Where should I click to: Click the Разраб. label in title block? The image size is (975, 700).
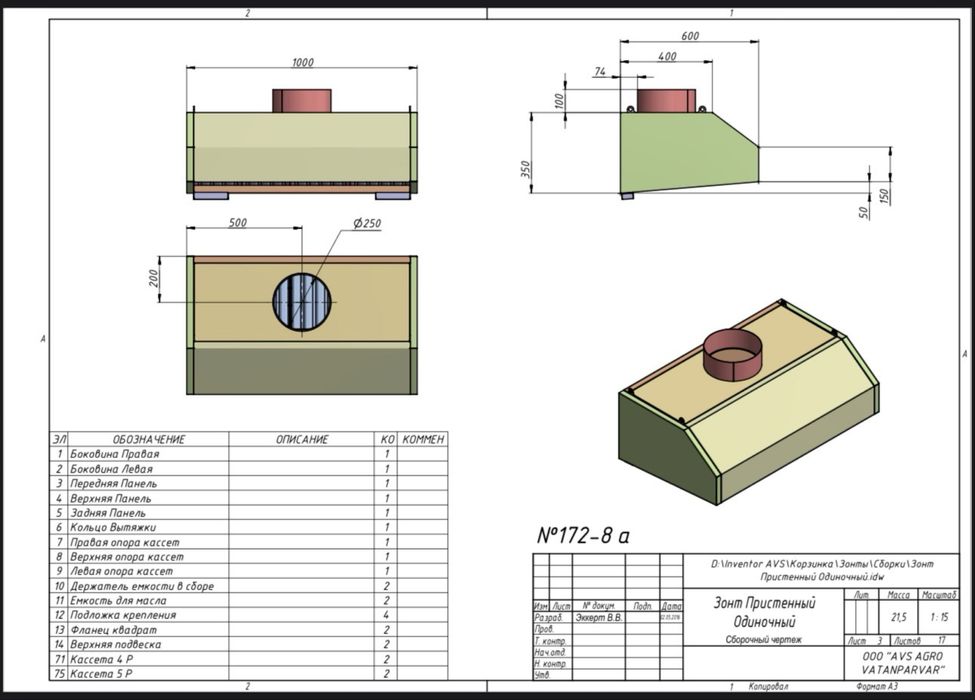(548, 618)
